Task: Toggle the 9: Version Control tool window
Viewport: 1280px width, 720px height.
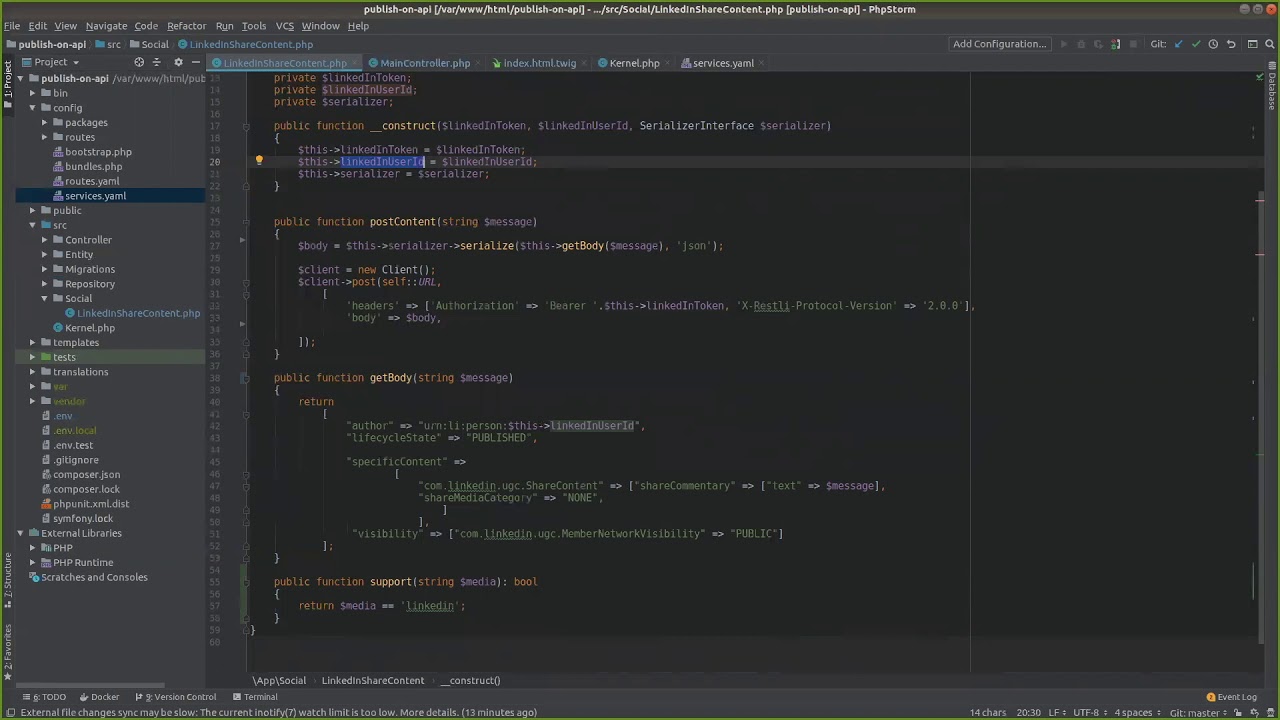Action: (175, 697)
